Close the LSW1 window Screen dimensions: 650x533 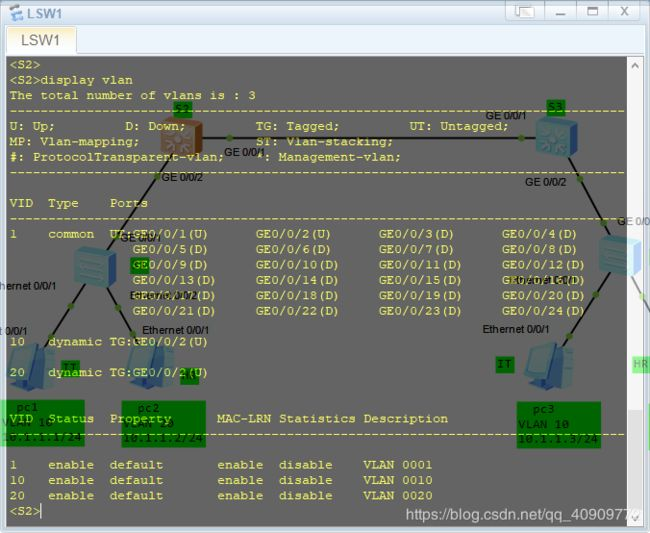(x=624, y=11)
